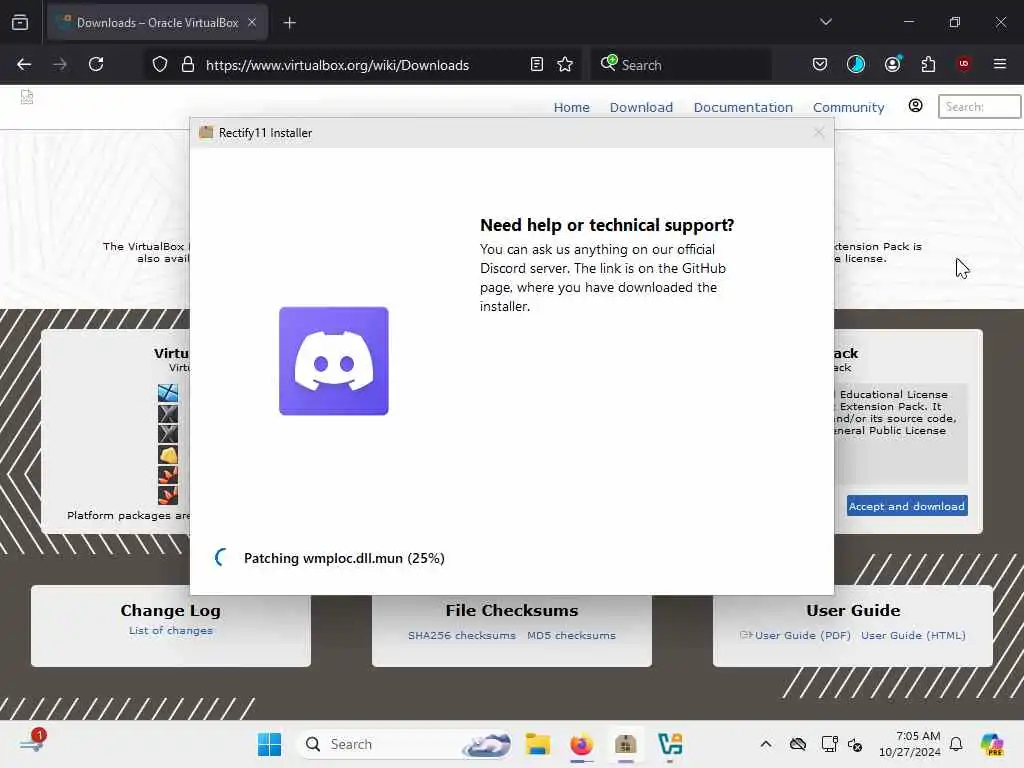This screenshot has height=768, width=1024.
Task: Open the Copilot Preview taskbar icon
Action: click(993, 744)
